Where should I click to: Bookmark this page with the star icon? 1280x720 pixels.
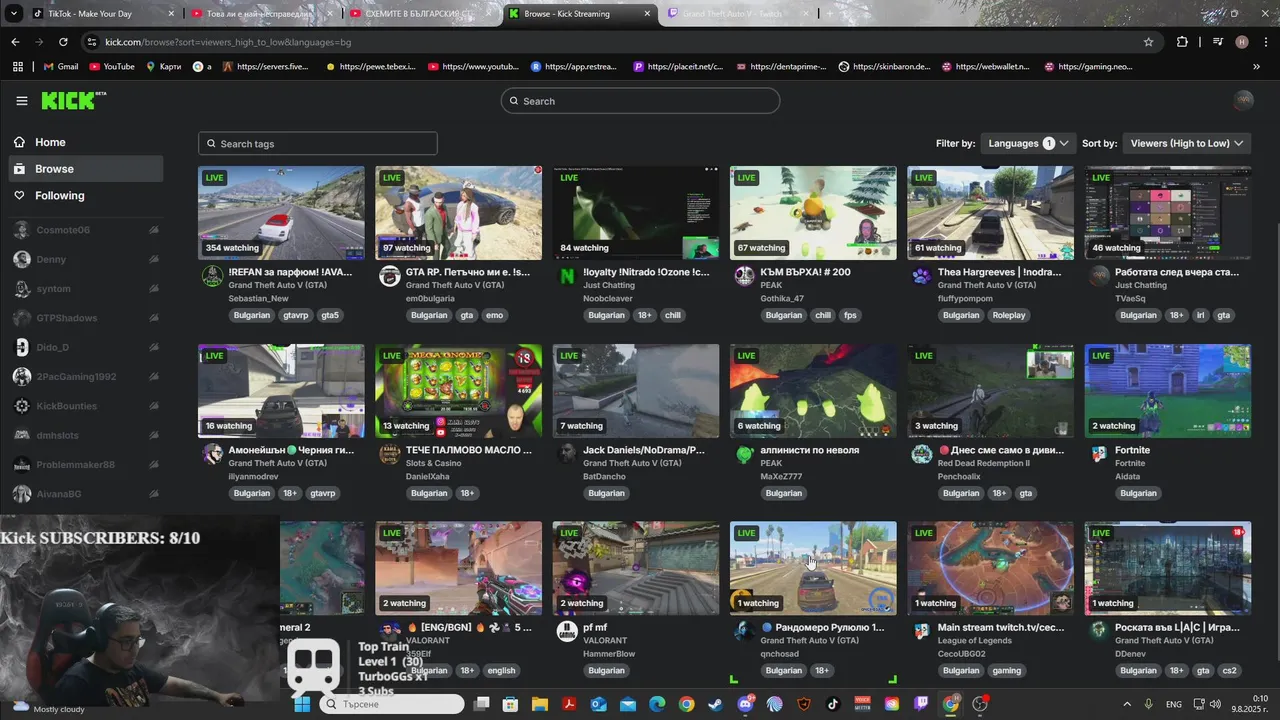coord(1148,42)
